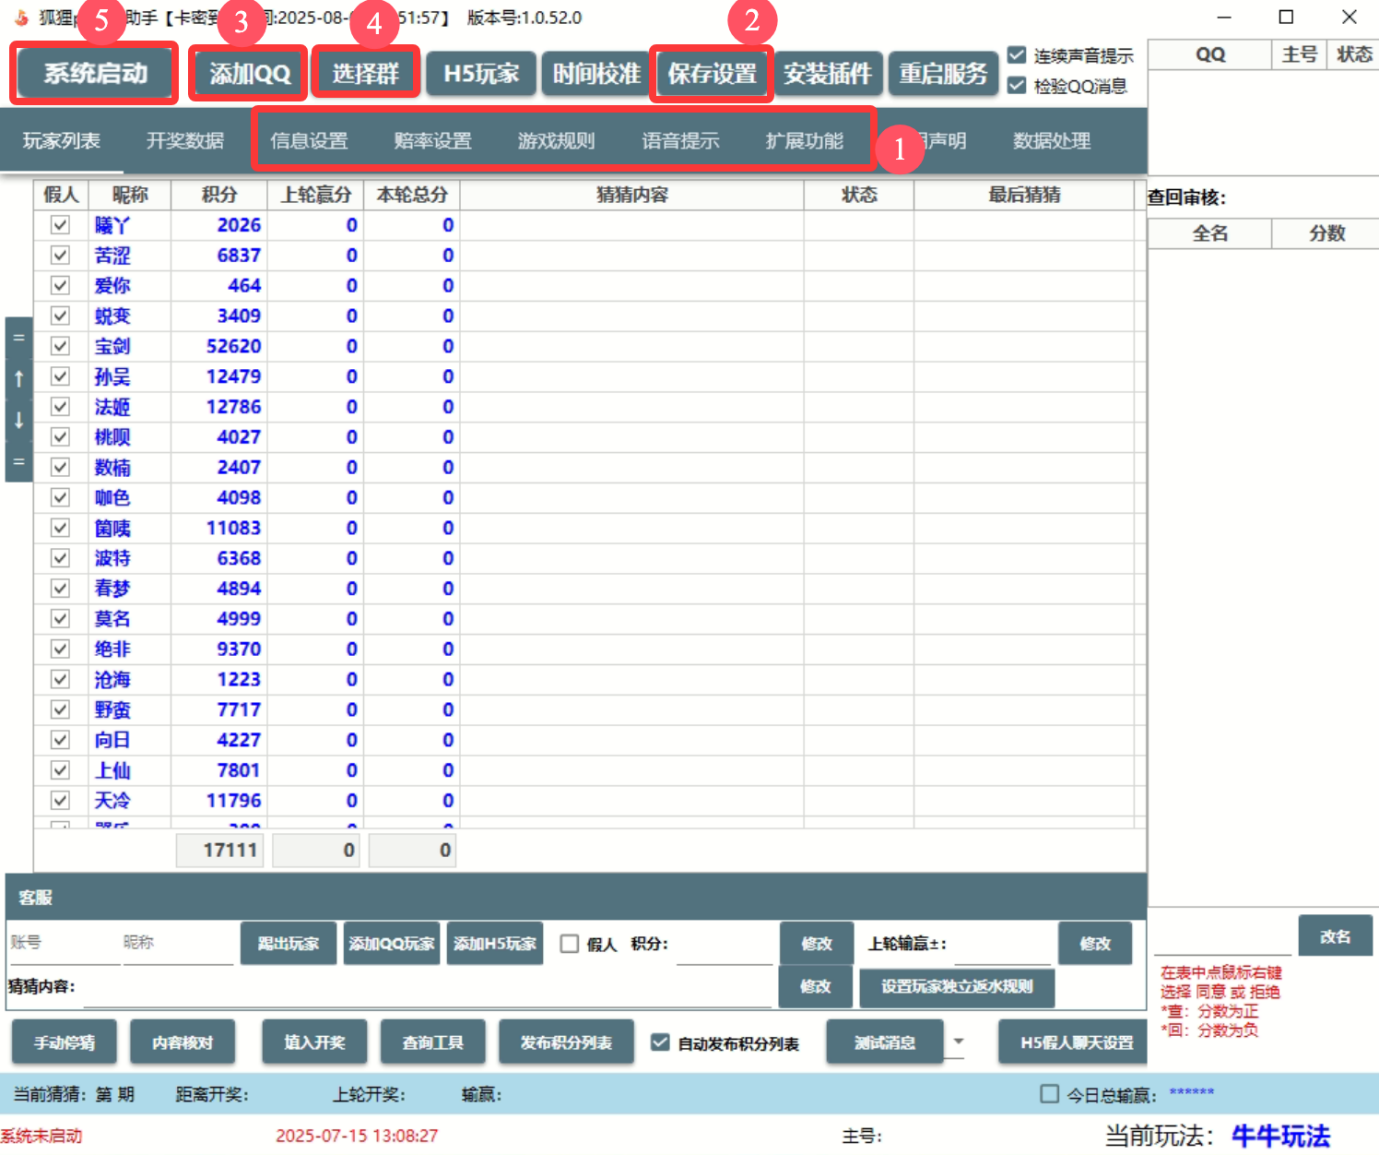Click the down arrow on left sidebar
The image size is (1379, 1155).
(18, 421)
